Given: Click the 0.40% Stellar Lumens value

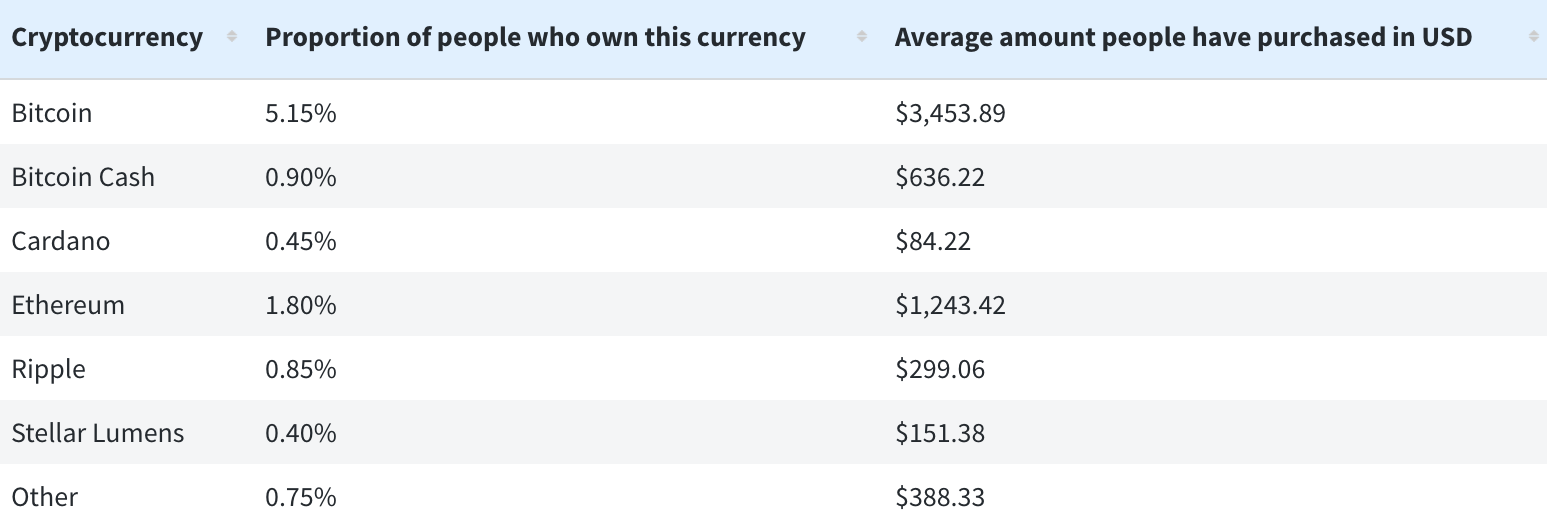Looking at the screenshot, I should click(x=301, y=433).
